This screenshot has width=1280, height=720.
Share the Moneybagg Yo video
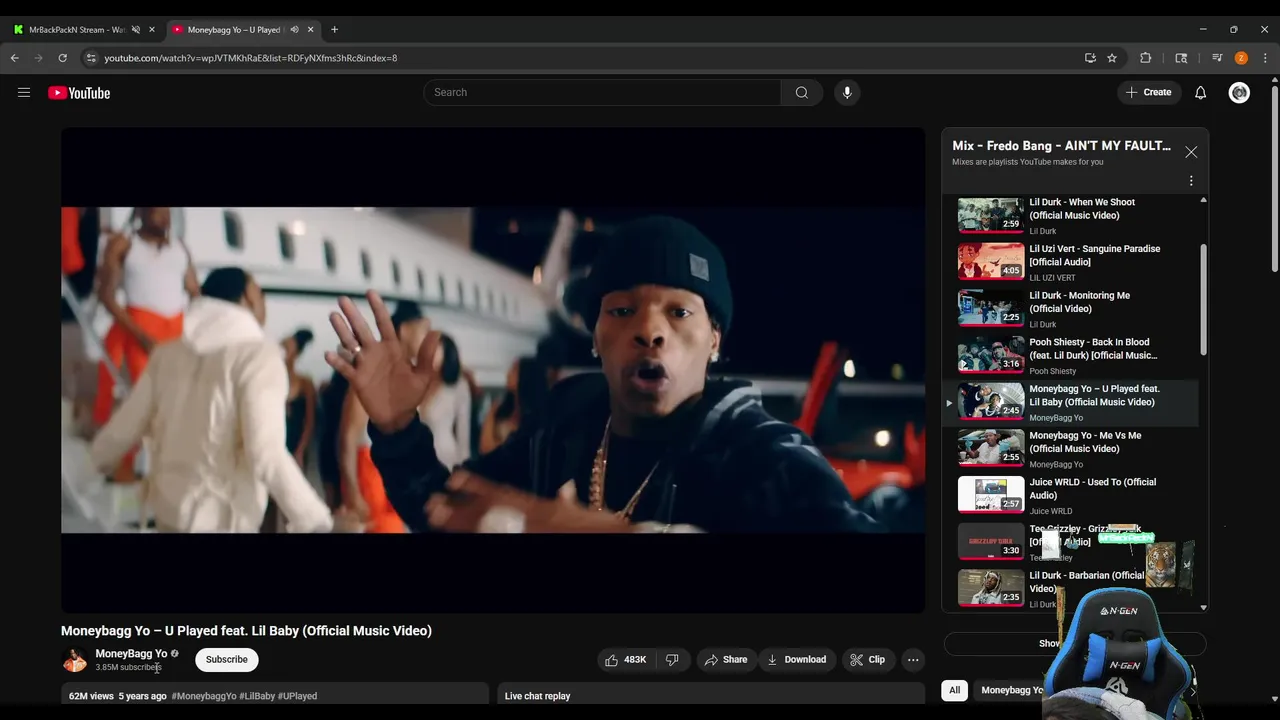[x=726, y=660]
